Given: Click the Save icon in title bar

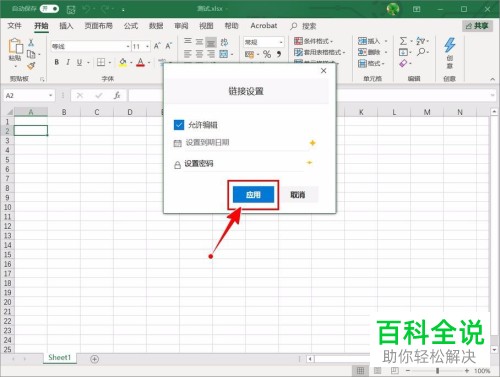Looking at the screenshot, I should pyautogui.click(x=71, y=9).
